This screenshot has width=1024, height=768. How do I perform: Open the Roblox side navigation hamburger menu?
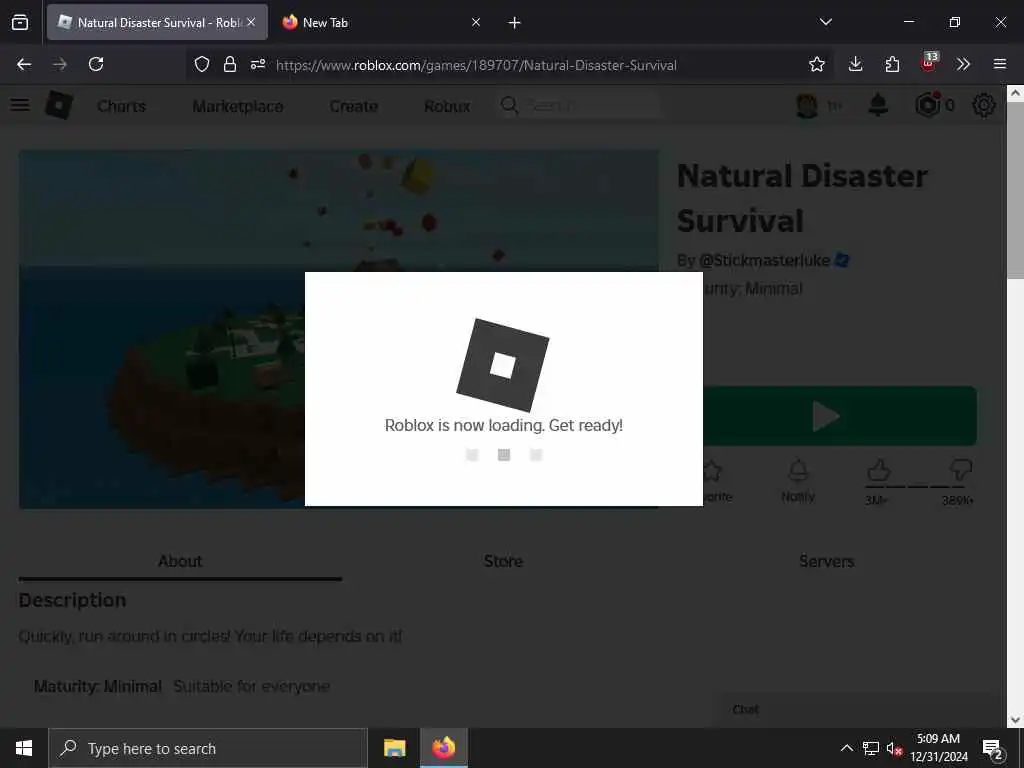pyautogui.click(x=20, y=104)
